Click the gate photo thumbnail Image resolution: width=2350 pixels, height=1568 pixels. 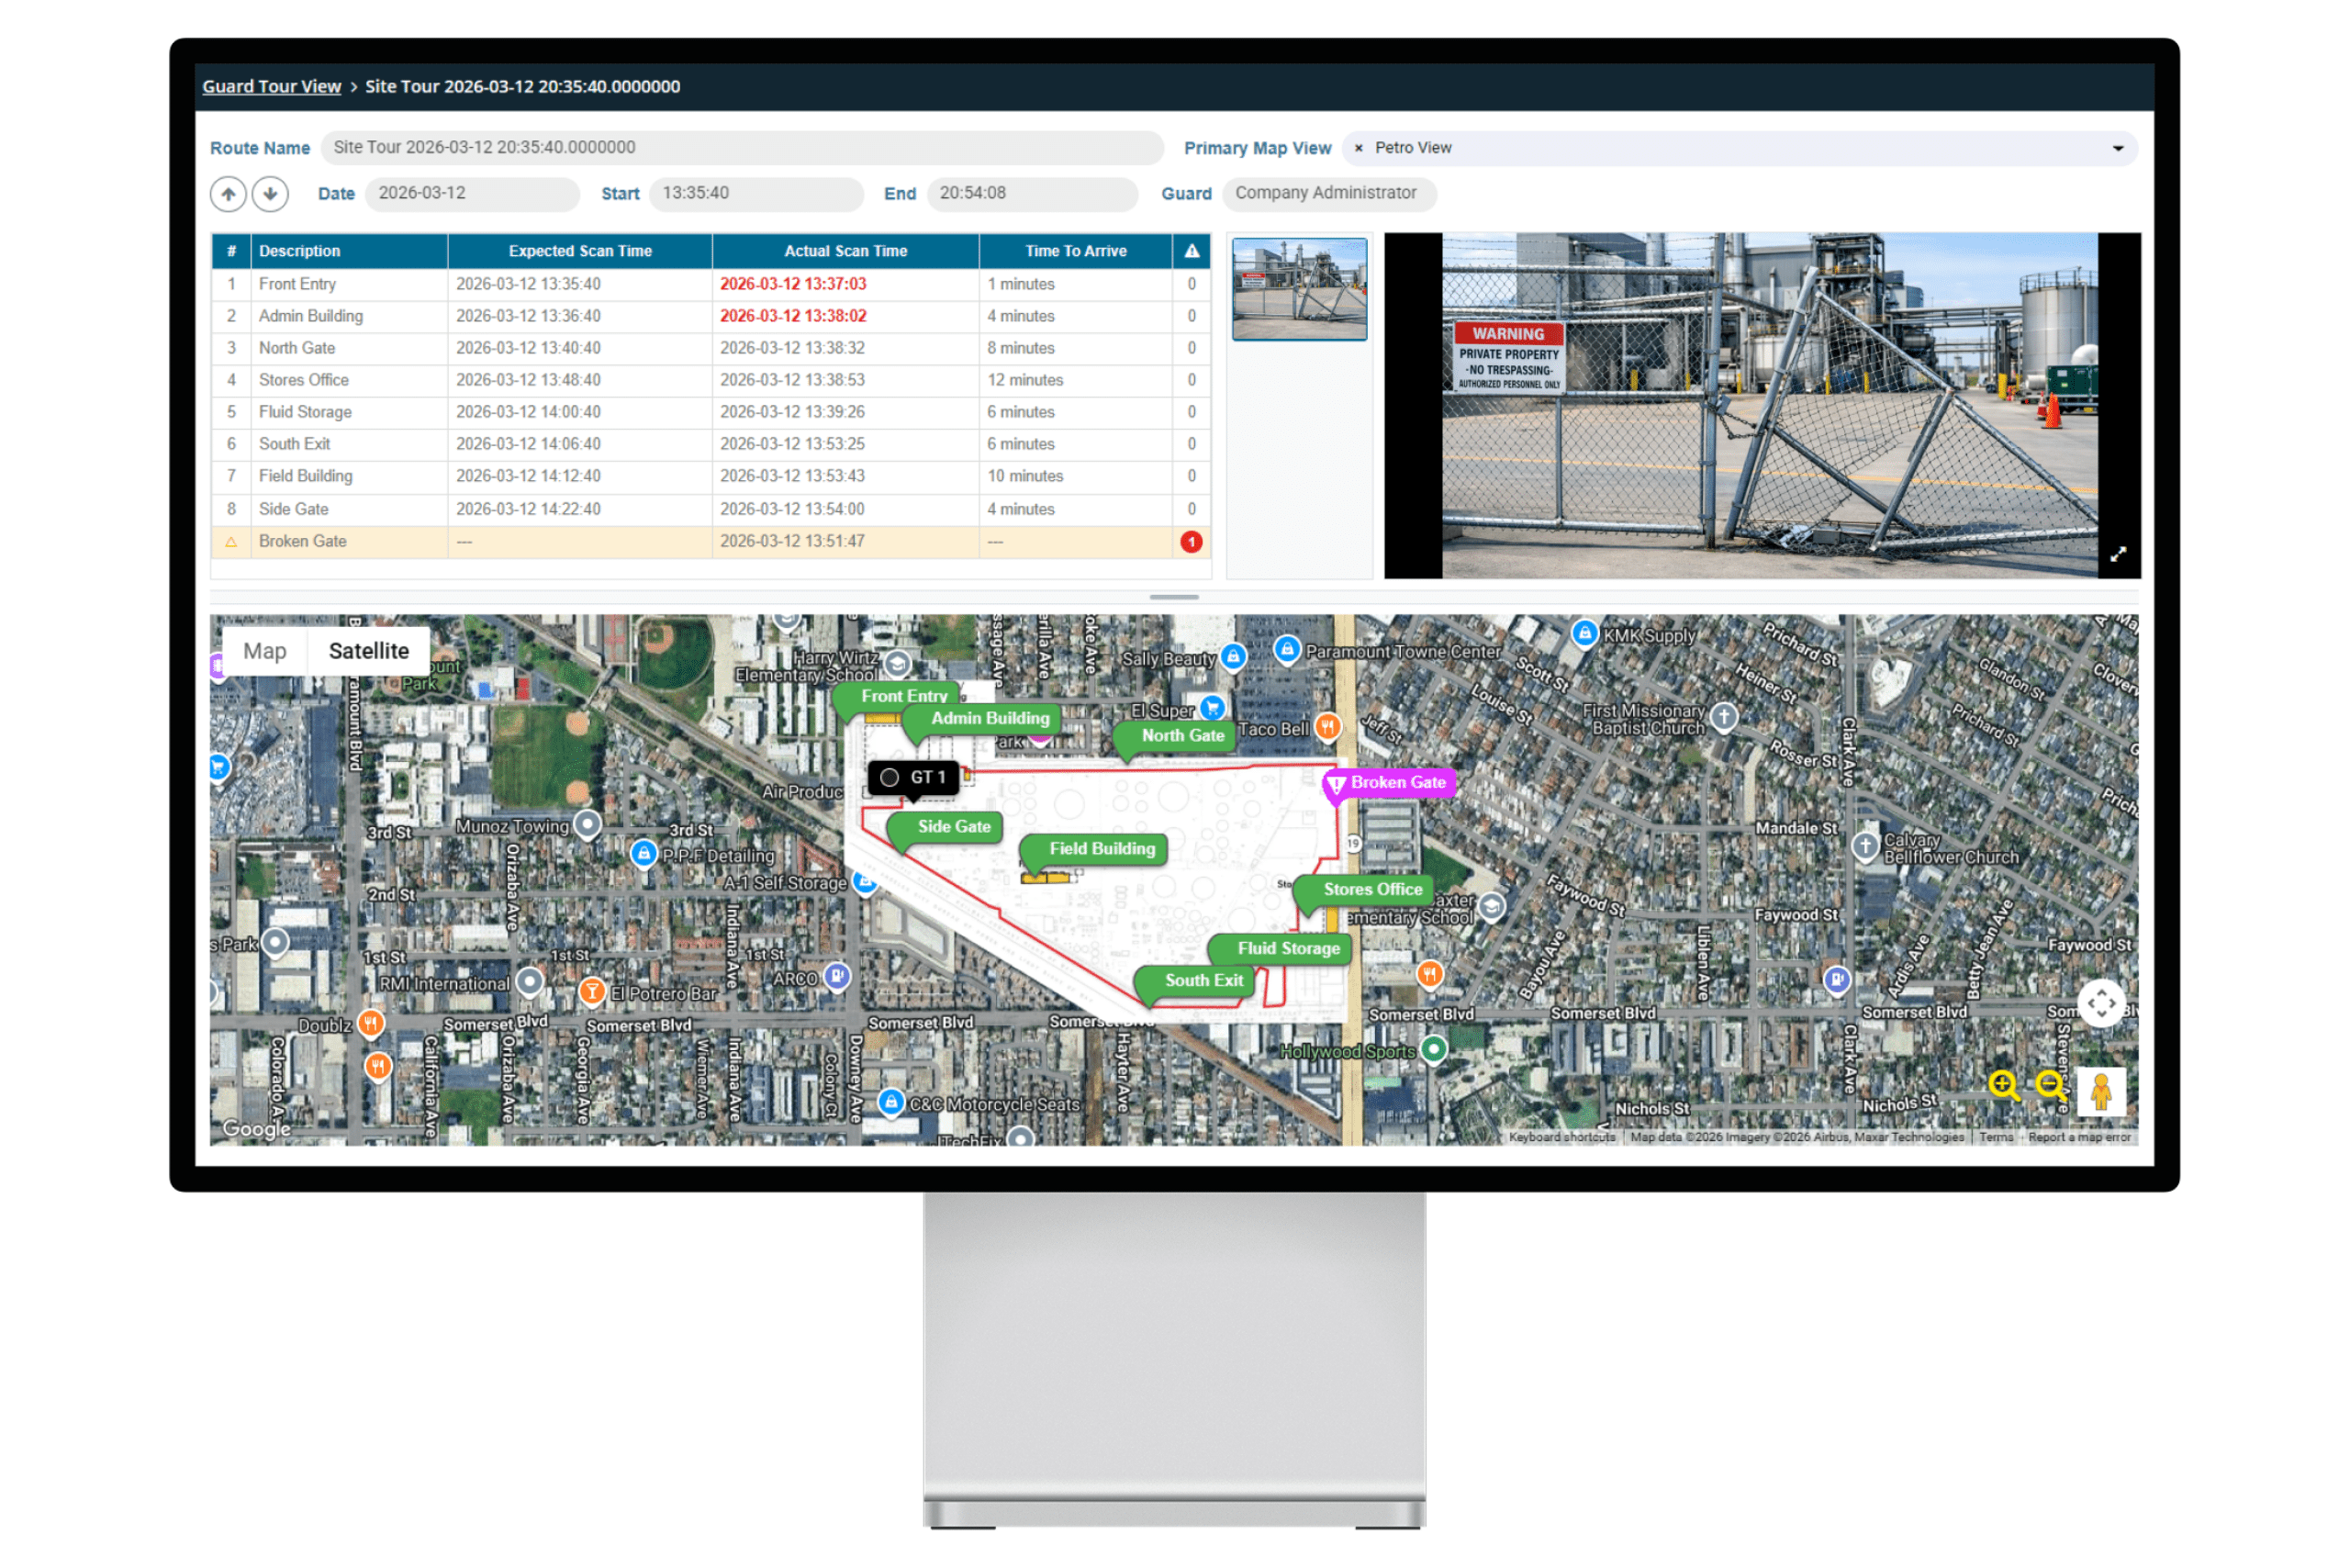tap(1298, 289)
